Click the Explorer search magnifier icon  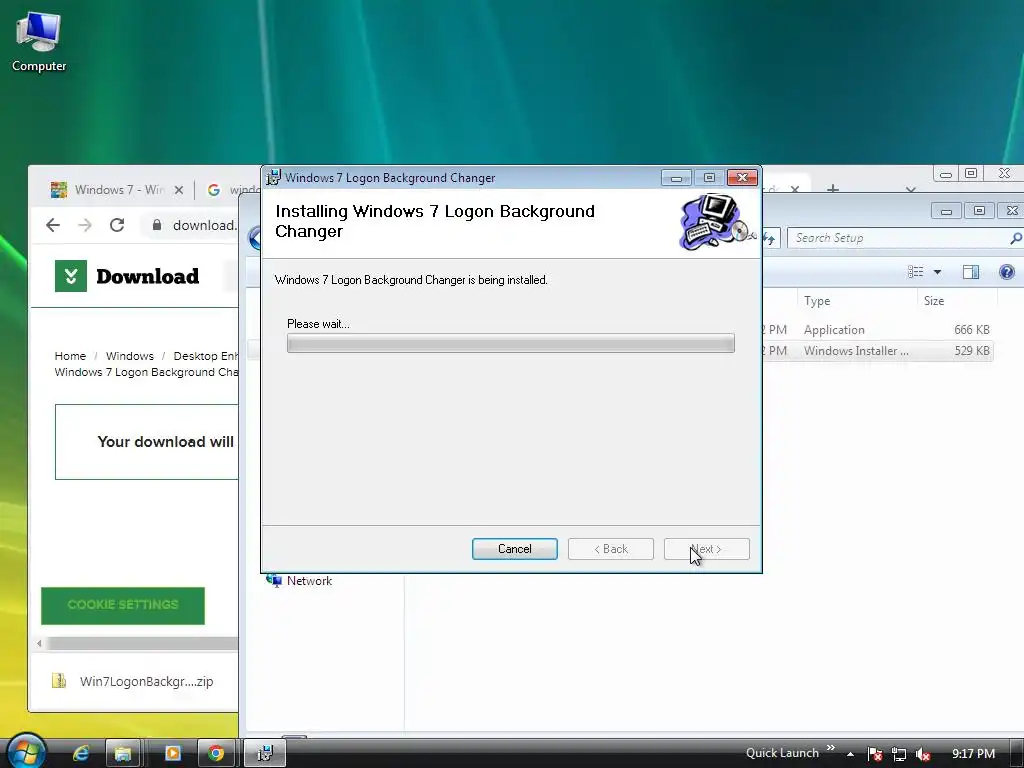pyautogui.click(x=1016, y=238)
